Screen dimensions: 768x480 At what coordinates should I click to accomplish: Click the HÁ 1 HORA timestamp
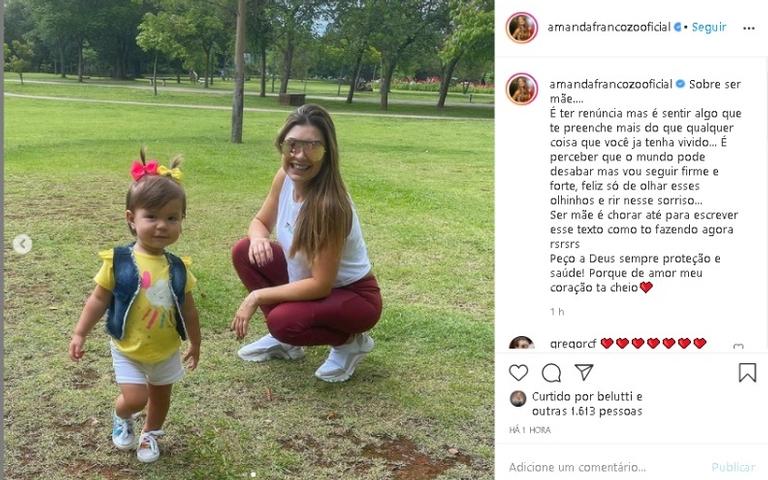(x=530, y=430)
